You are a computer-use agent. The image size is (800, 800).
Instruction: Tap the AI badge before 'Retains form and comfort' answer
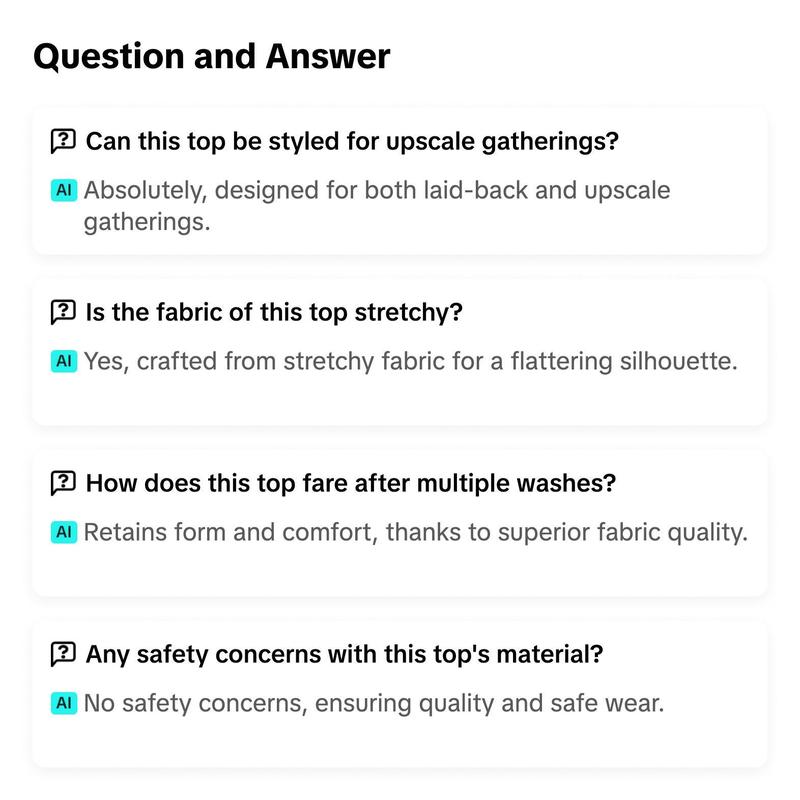64,532
